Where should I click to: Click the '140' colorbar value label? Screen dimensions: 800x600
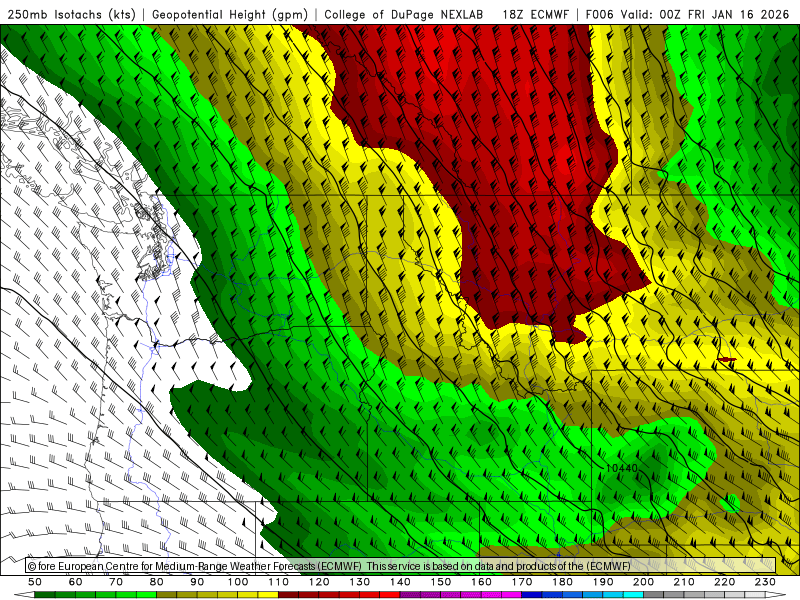(400, 582)
